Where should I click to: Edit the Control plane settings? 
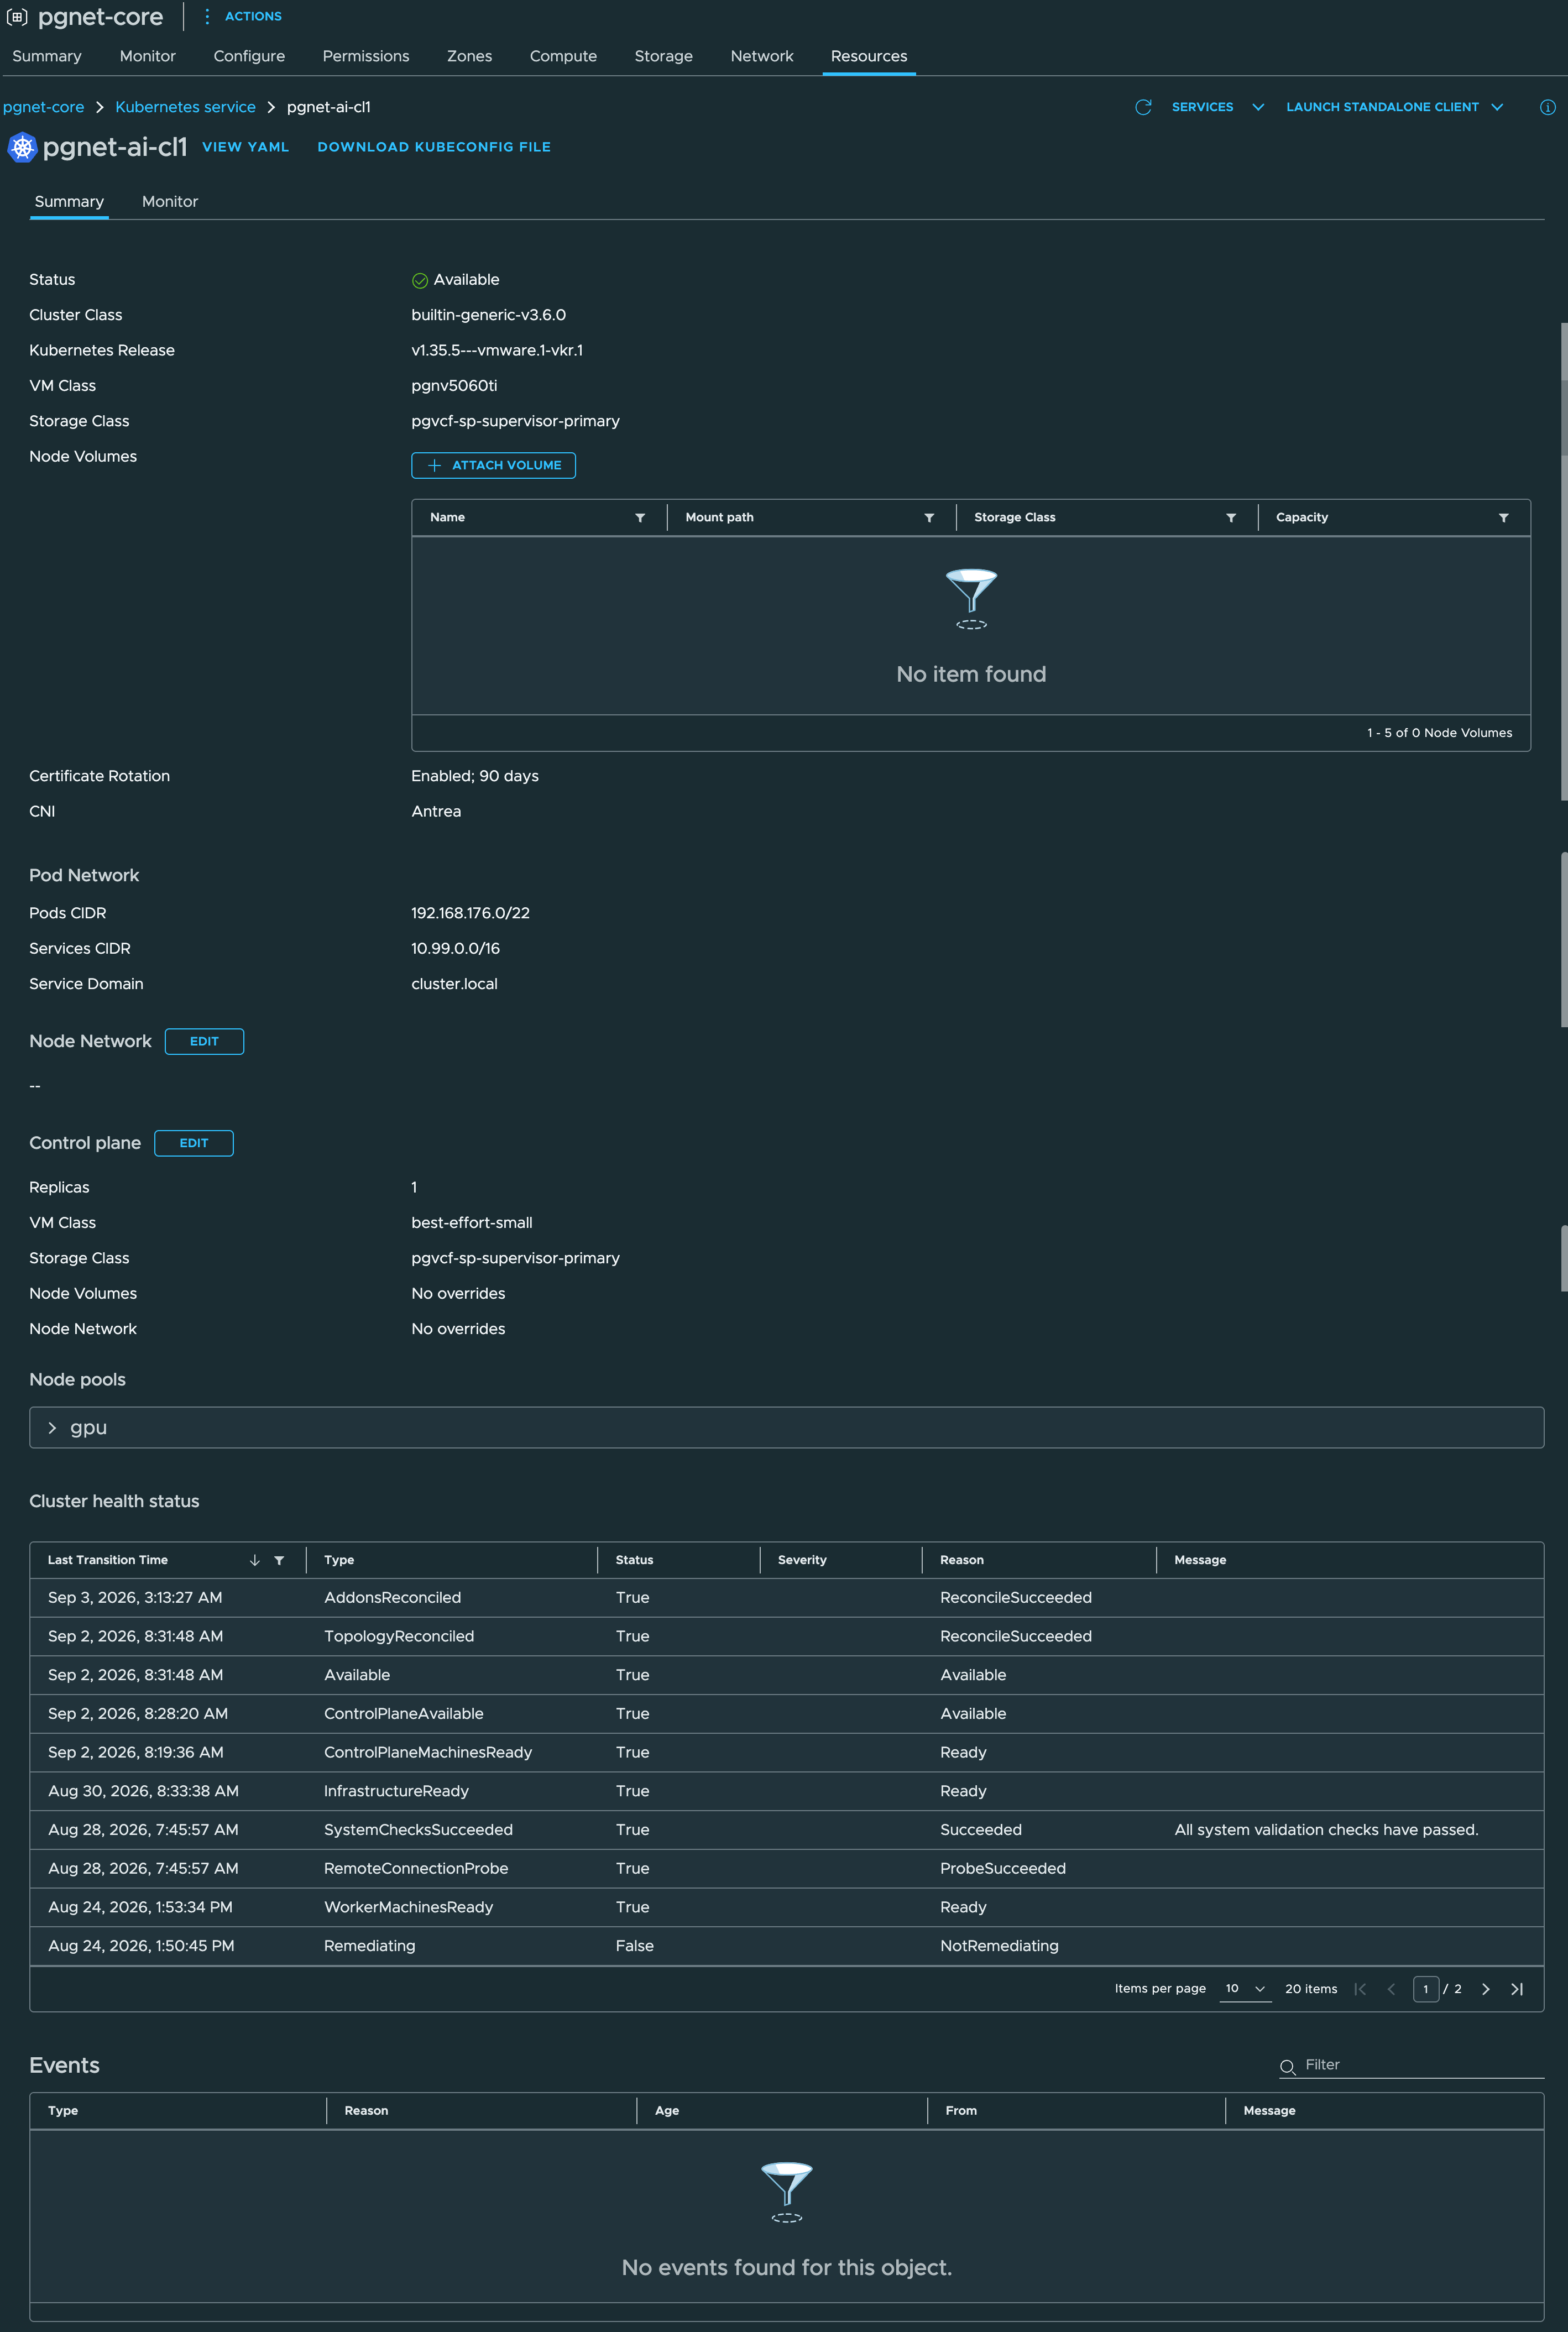pyautogui.click(x=194, y=1144)
